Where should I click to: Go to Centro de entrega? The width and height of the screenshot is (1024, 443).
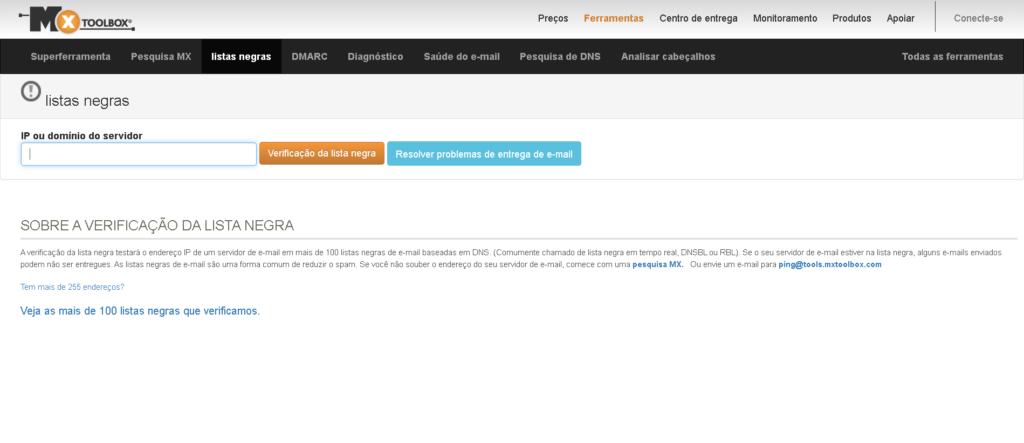pyautogui.click(x=698, y=18)
